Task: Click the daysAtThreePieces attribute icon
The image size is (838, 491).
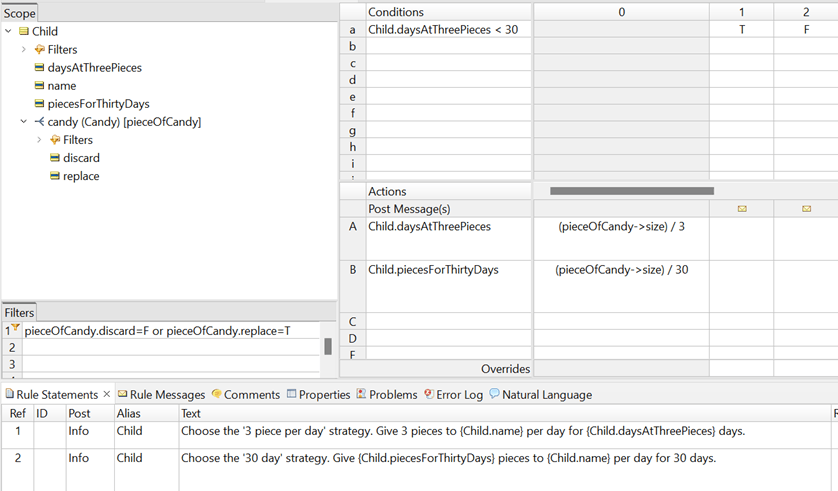Action: 39,68
